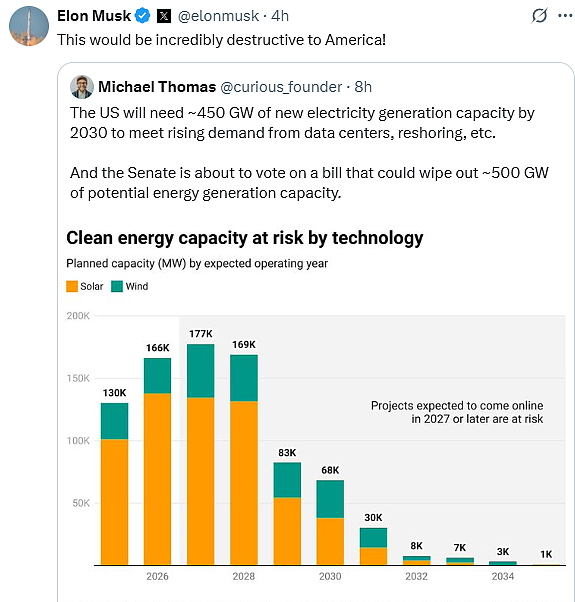The image size is (575, 602).
Task: Click the 68K bar for 2030
Action: tap(330, 522)
